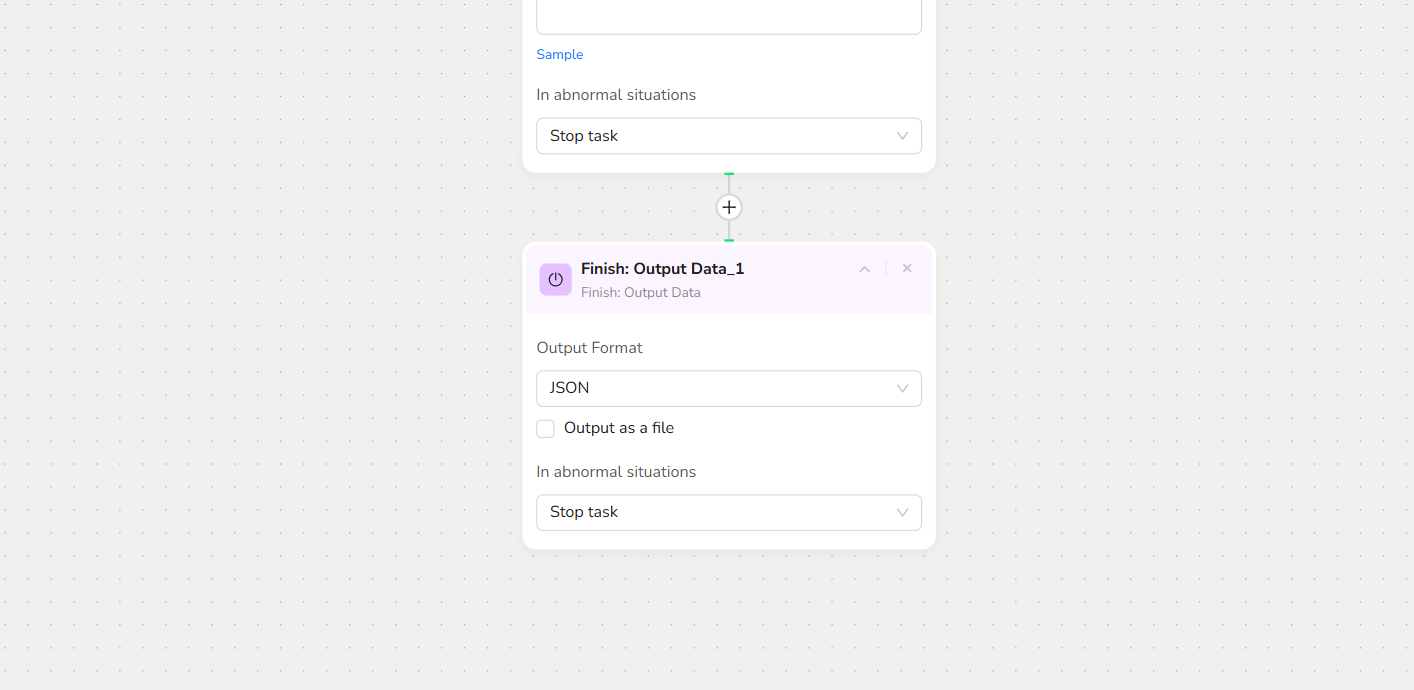Enable the Output as a file checkbox

[x=546, y=429]
